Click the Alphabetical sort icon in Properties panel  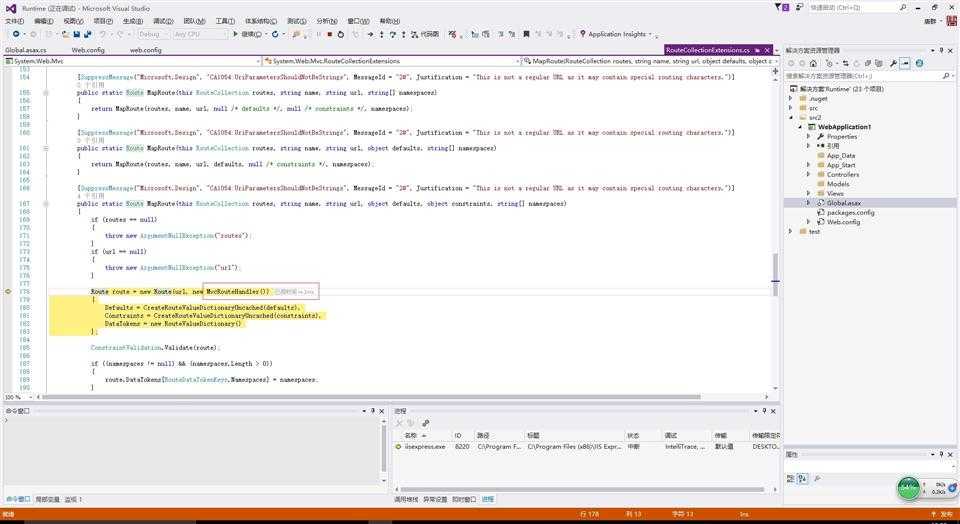click(x=802, y=479)
